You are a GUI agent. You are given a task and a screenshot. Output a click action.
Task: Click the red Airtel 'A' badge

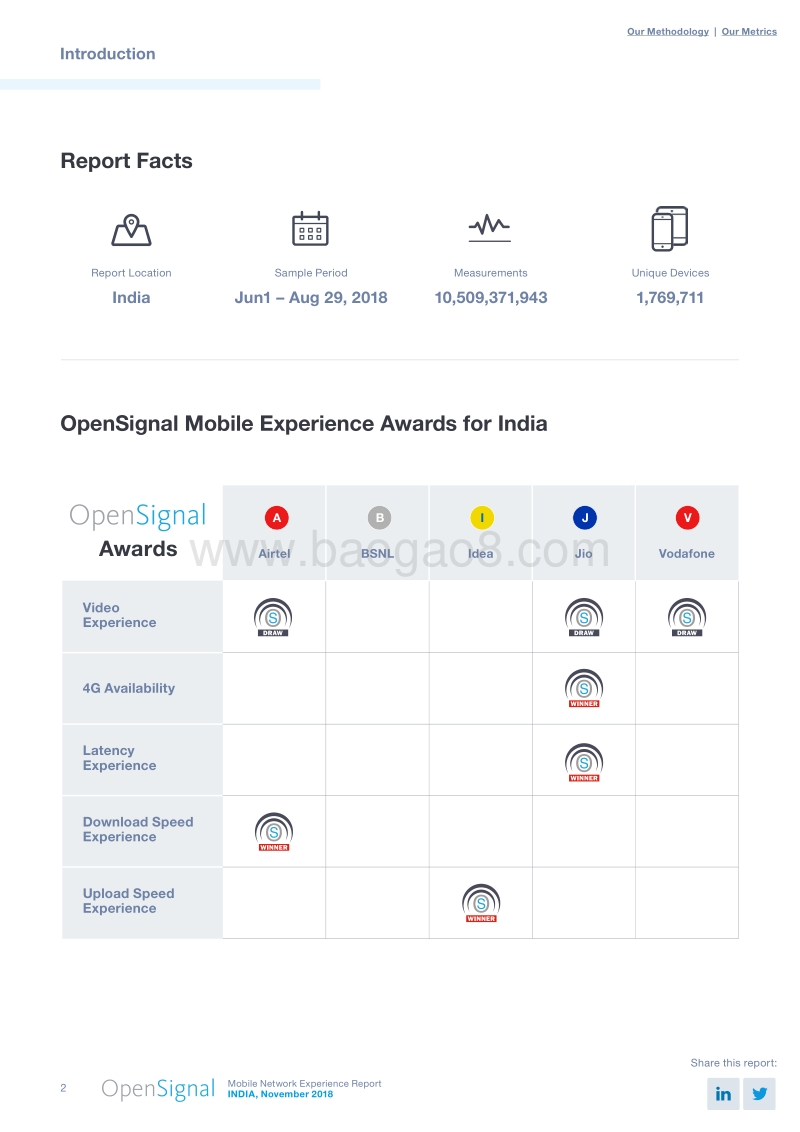pyautogui.click(x=277, y=518)
